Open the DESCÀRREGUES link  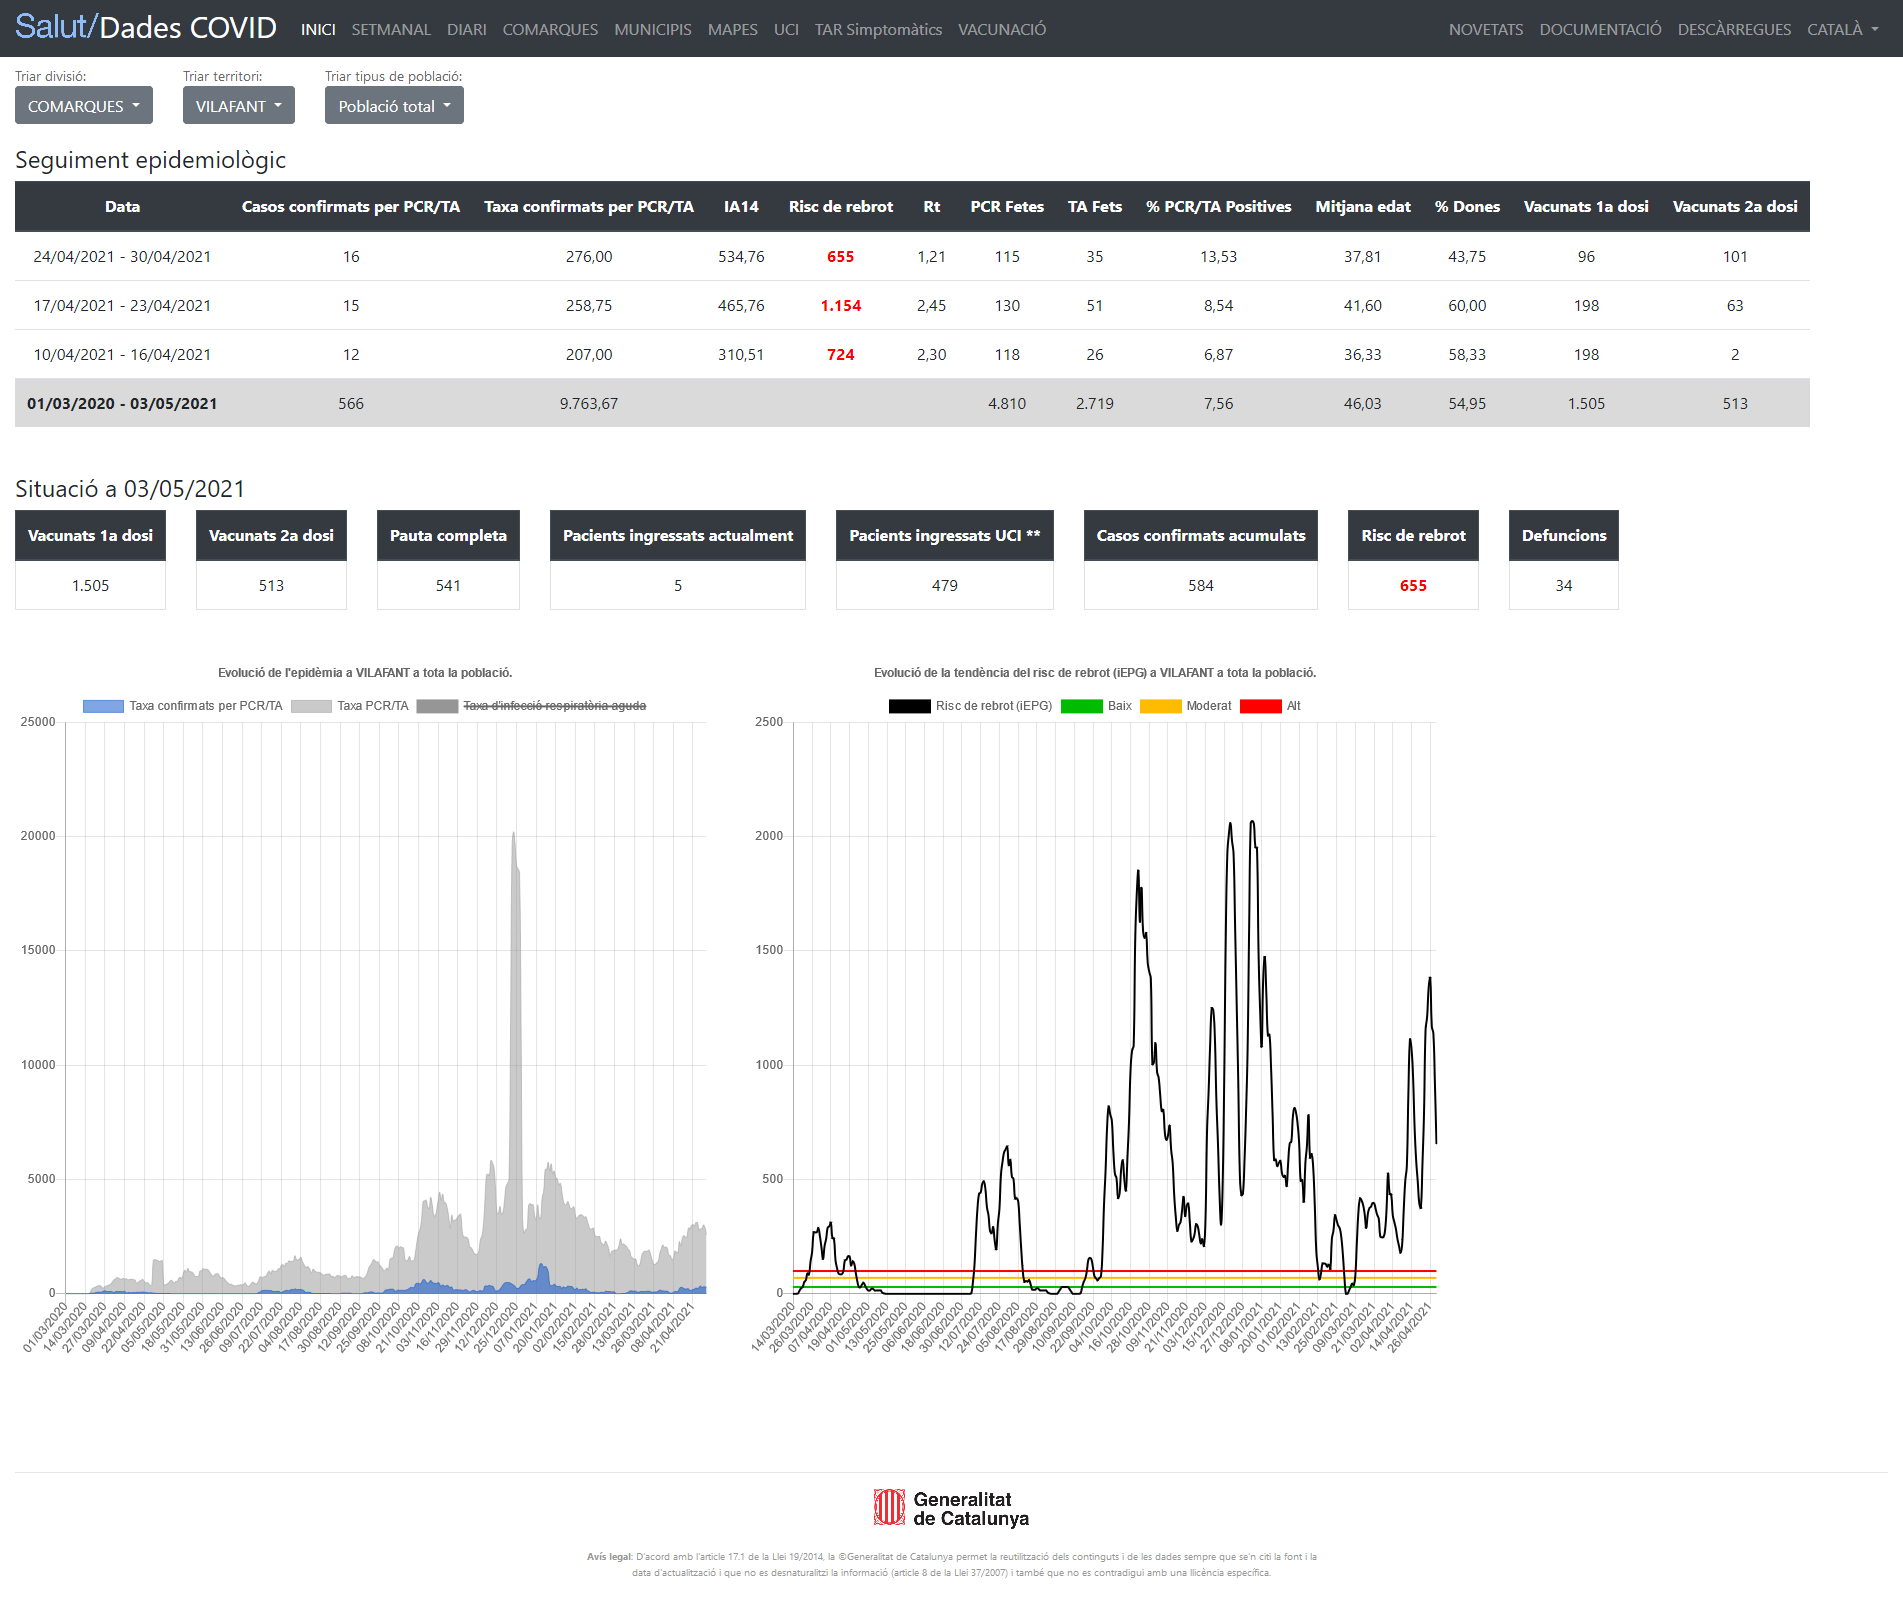coord(1734,29)
